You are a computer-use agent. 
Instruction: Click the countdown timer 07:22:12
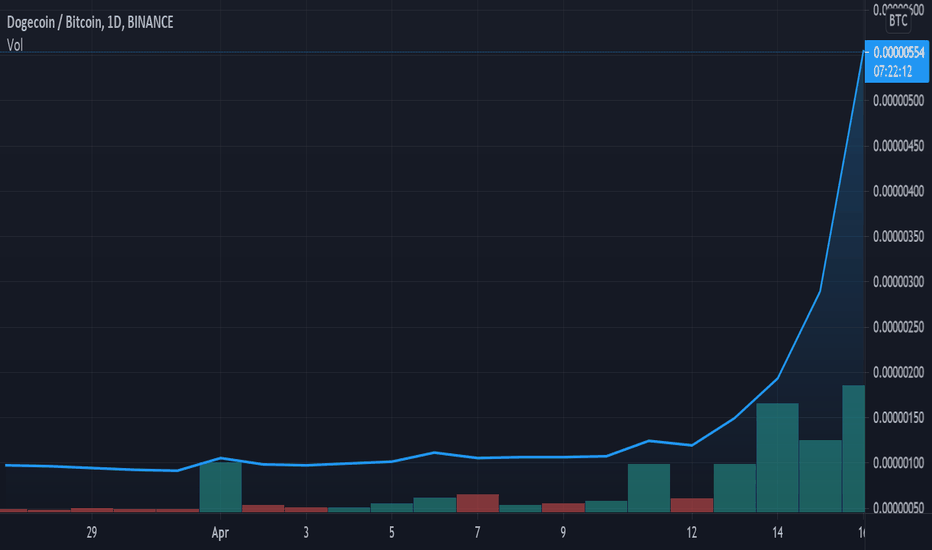coord(893,71)
